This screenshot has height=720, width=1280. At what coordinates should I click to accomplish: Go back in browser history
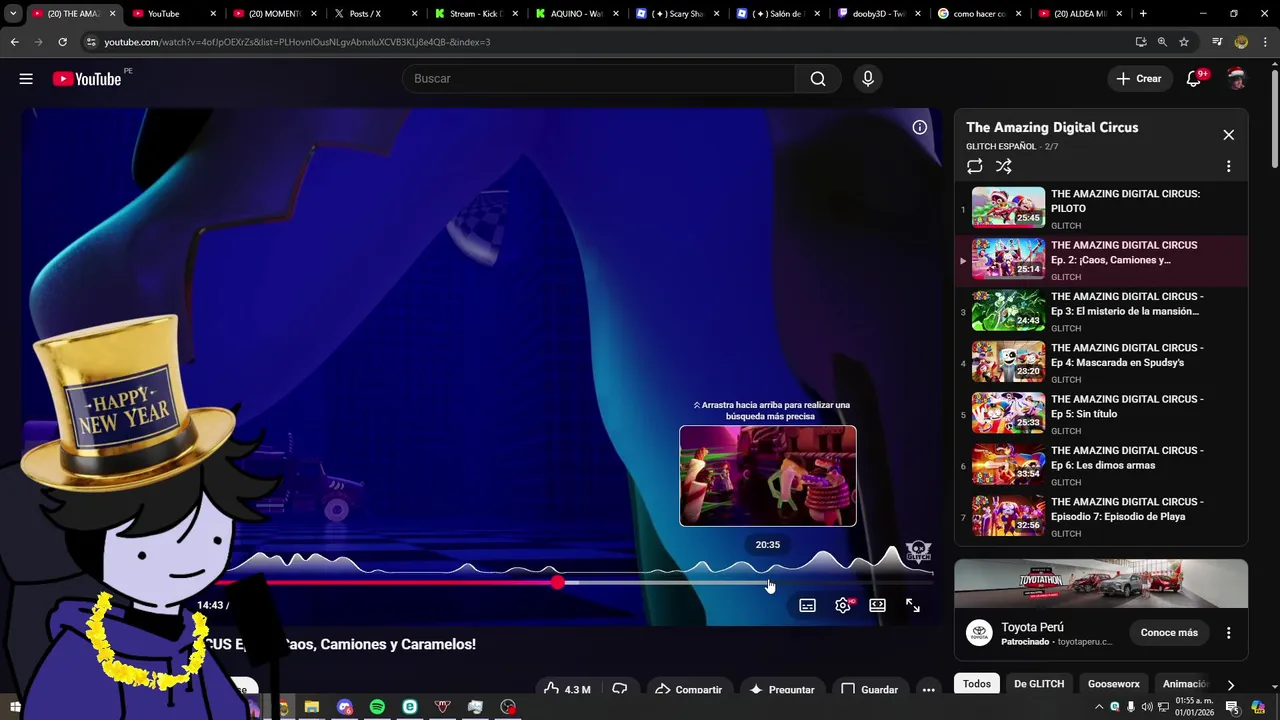pyautogui.click(x=14, y=42)
